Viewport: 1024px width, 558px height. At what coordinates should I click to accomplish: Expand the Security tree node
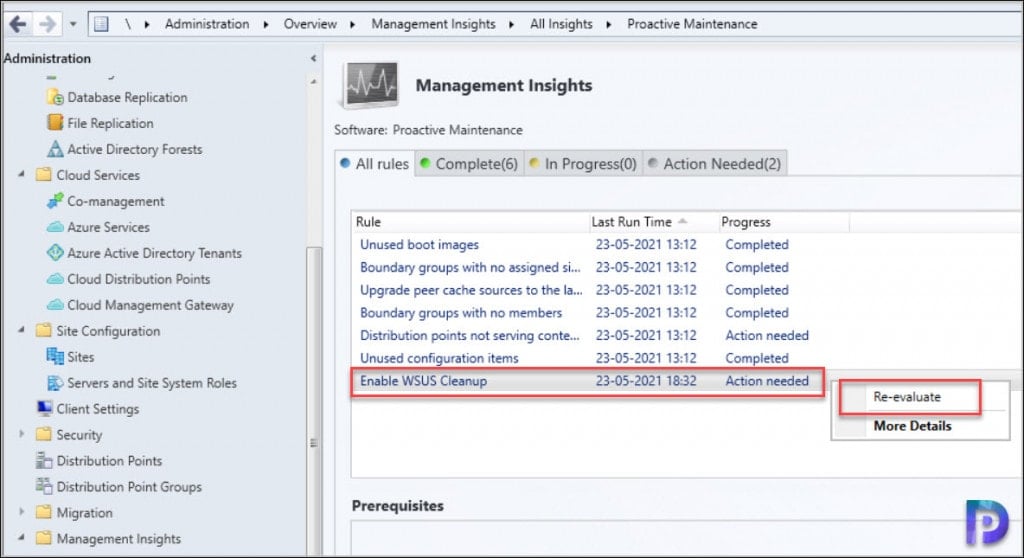[x=22, y=434]
